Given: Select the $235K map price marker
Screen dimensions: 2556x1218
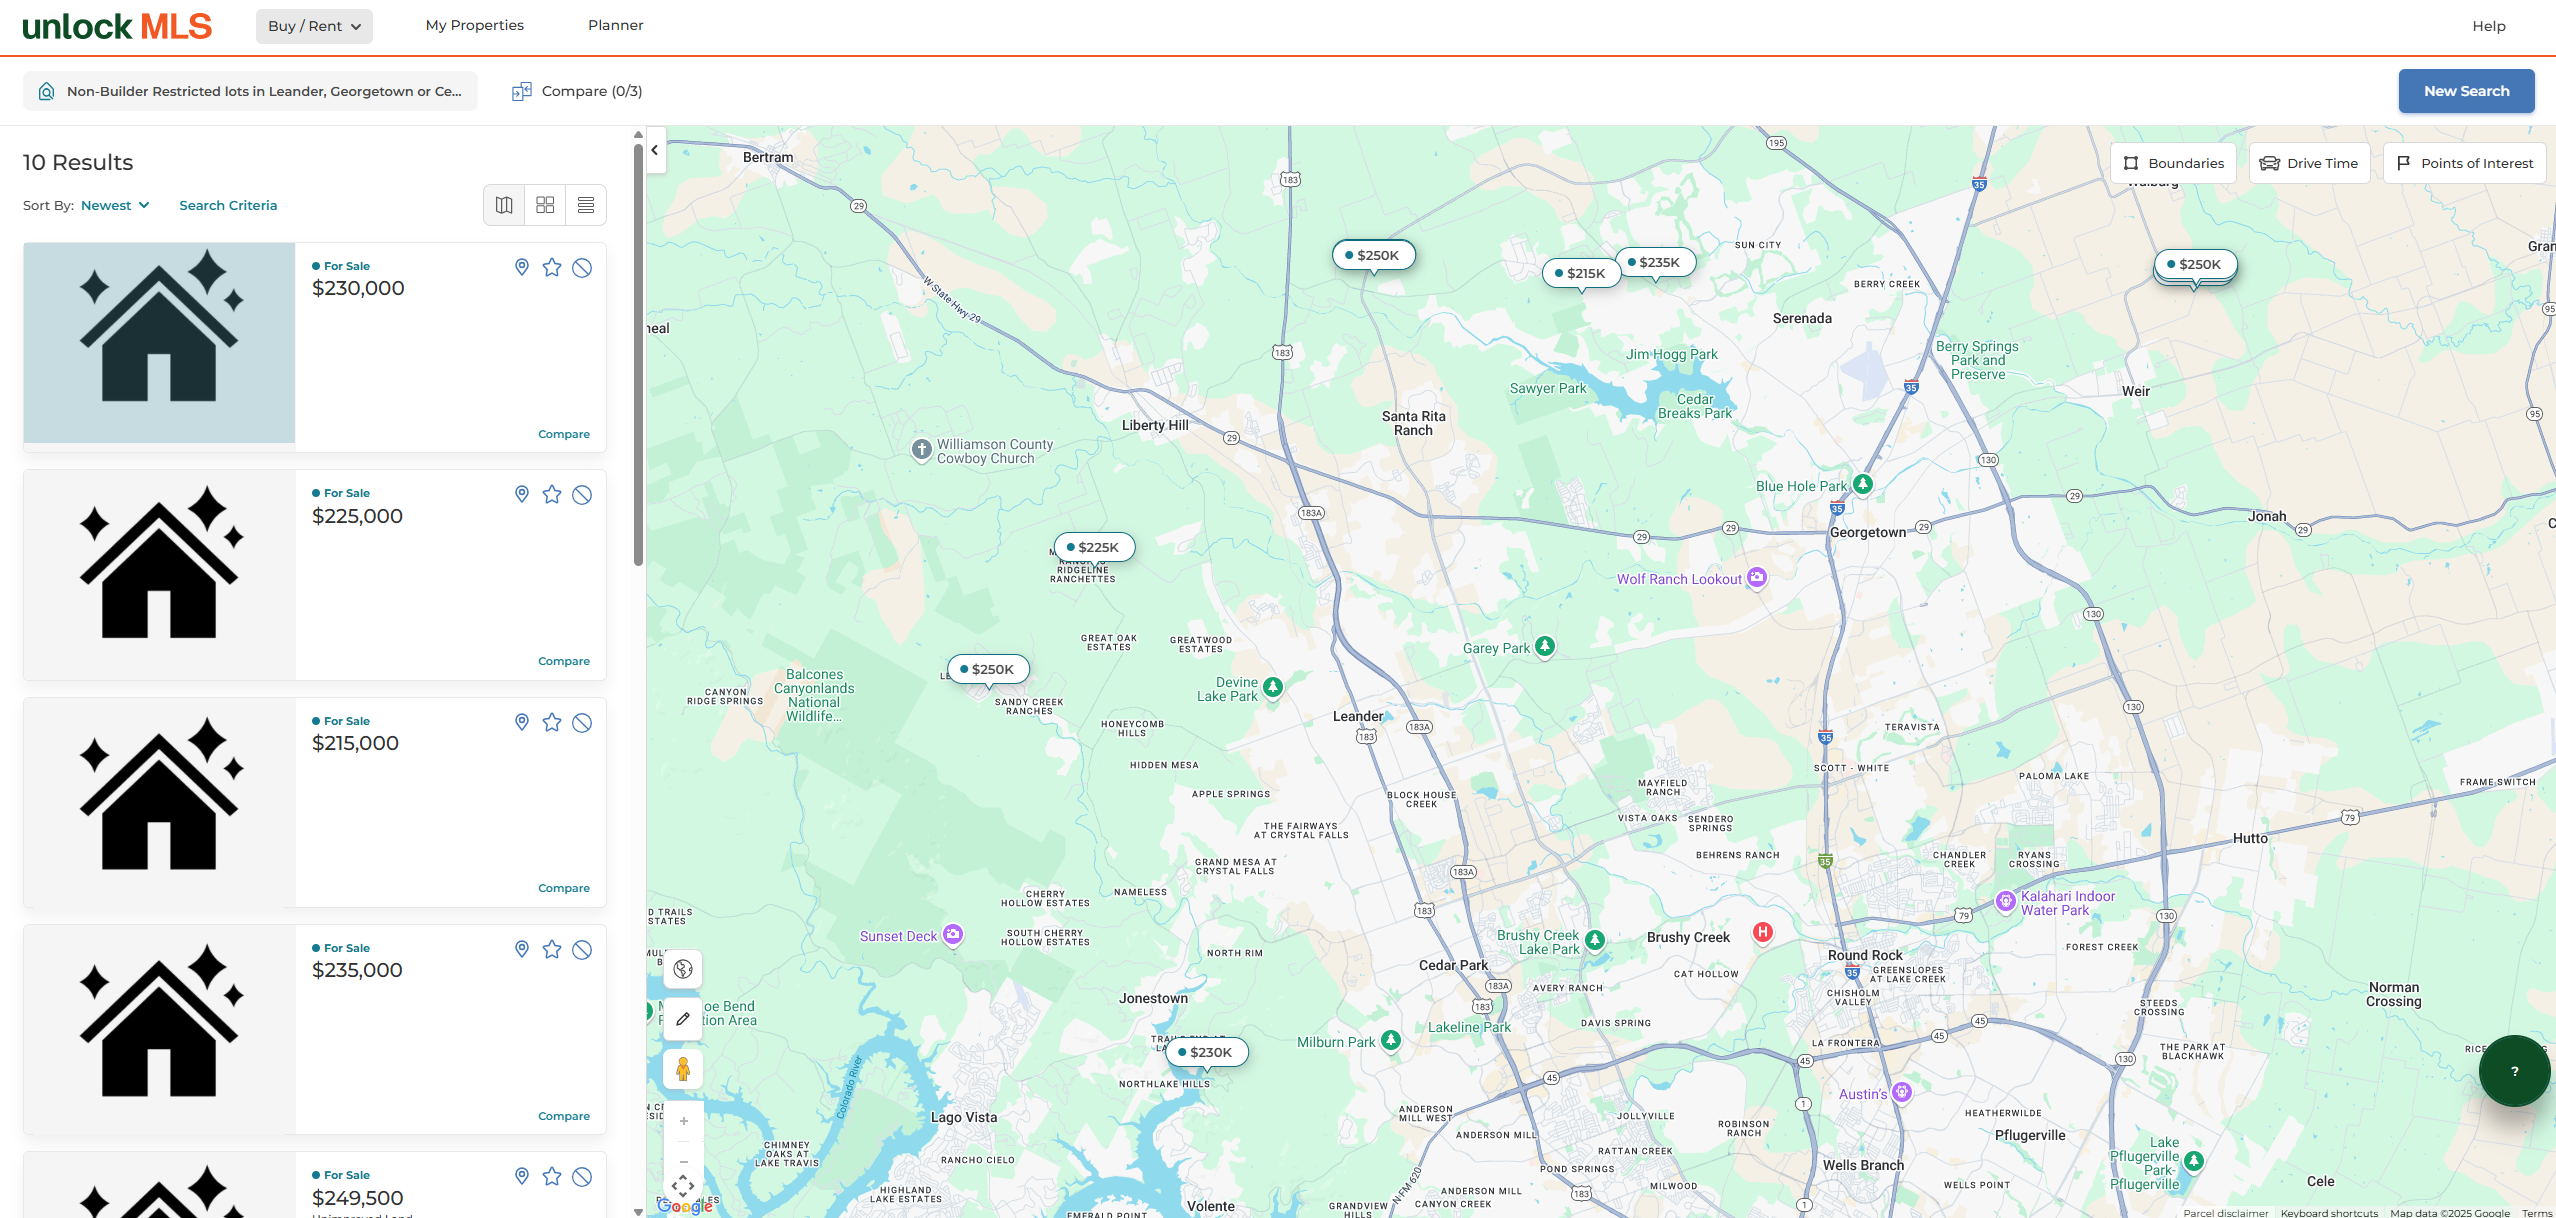Looking at the screenshot, I should pos(1655,262).
